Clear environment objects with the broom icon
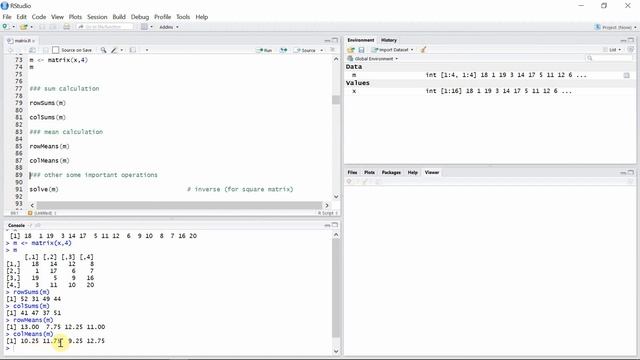Image resolution: width=640 pixels, height=360 pixels. pos(423,50)
